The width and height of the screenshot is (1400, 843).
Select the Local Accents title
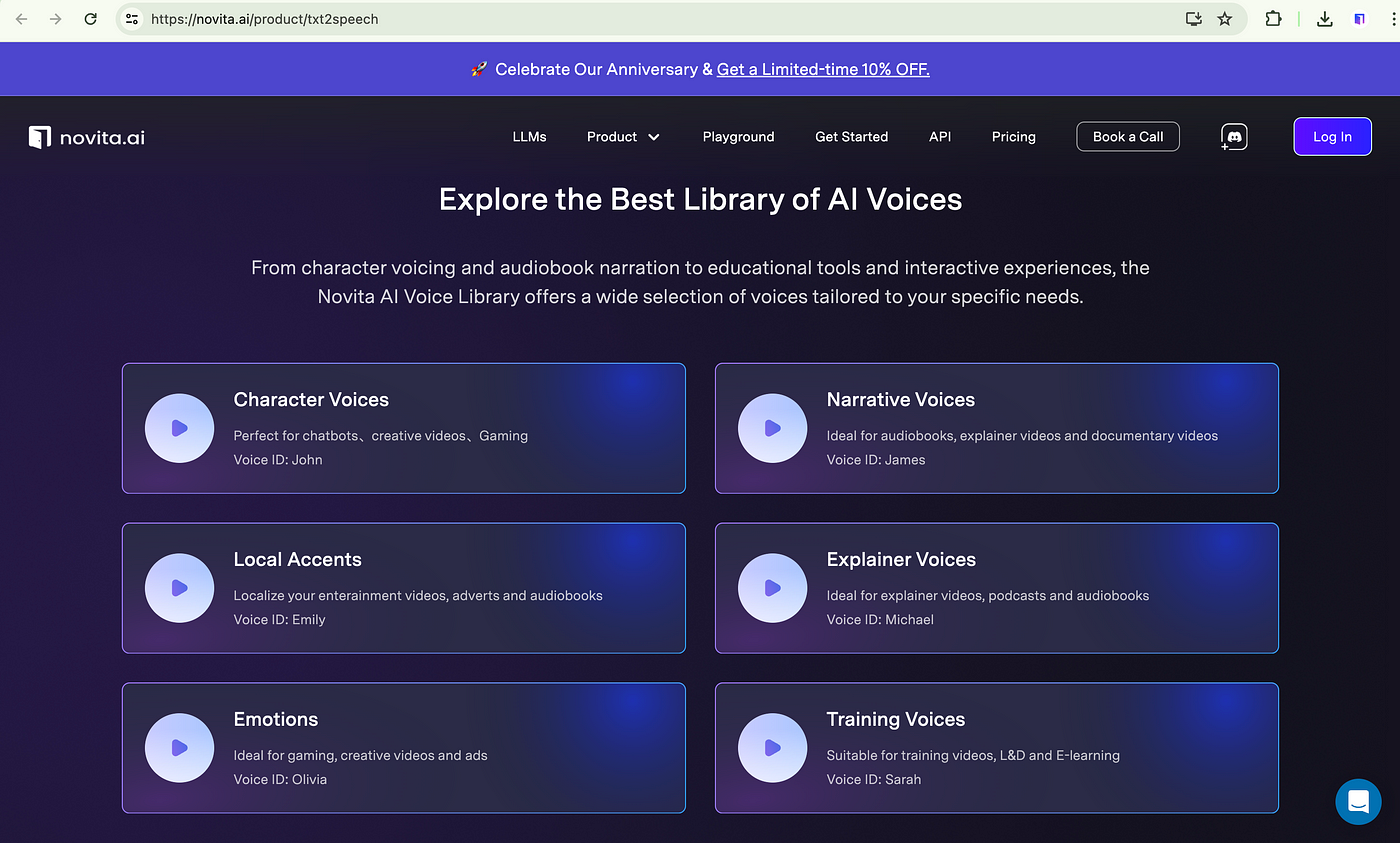point(297,560)
